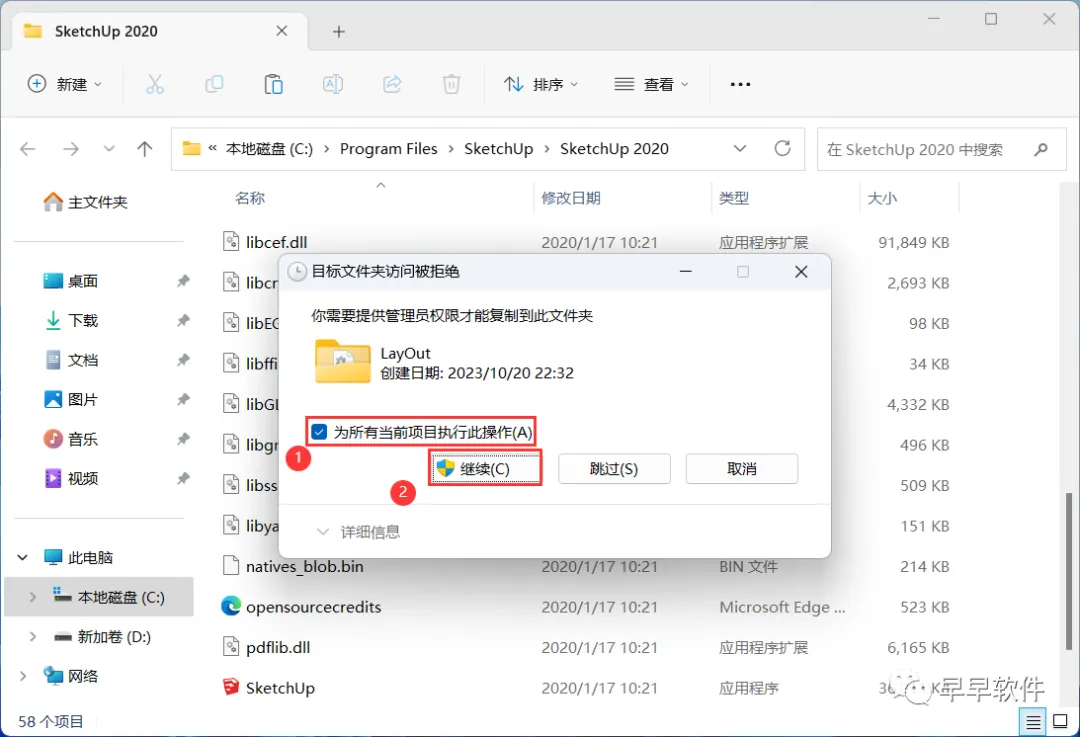The height and width of the screenshot is (737, 1080).
Task: Click the Delete trash icon
Action: (x=451, y=84)
